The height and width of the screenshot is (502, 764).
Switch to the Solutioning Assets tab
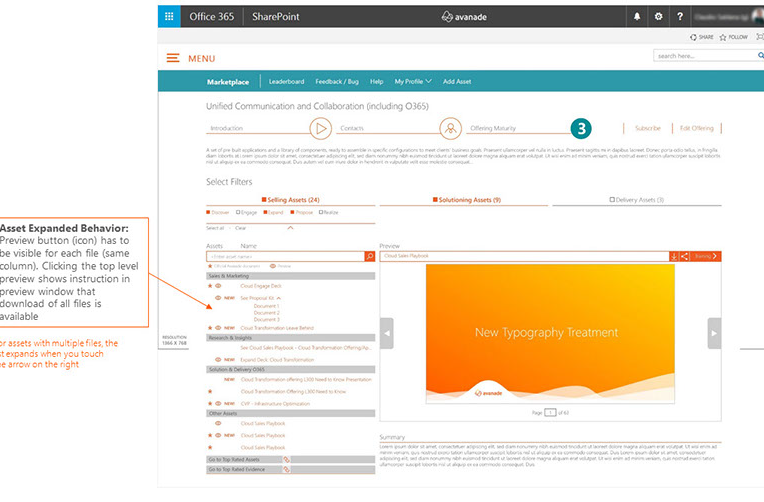pos(467,200)
